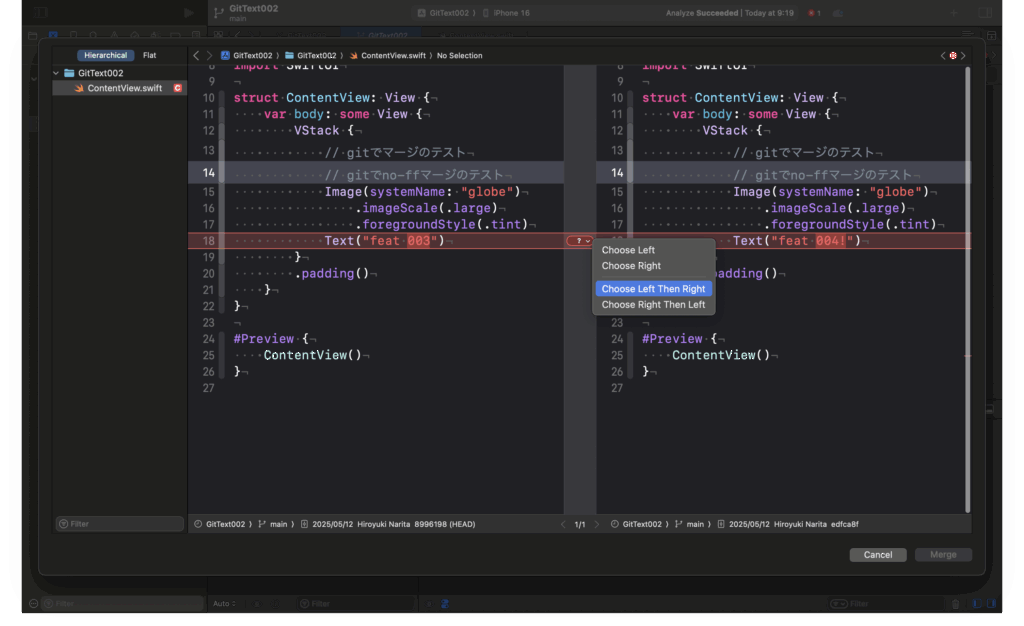This screenshot has width=1024, height=626.
Task: Click the plus button in Xcode toolbar
Action: pyautogui.click(x=953, y=12)
